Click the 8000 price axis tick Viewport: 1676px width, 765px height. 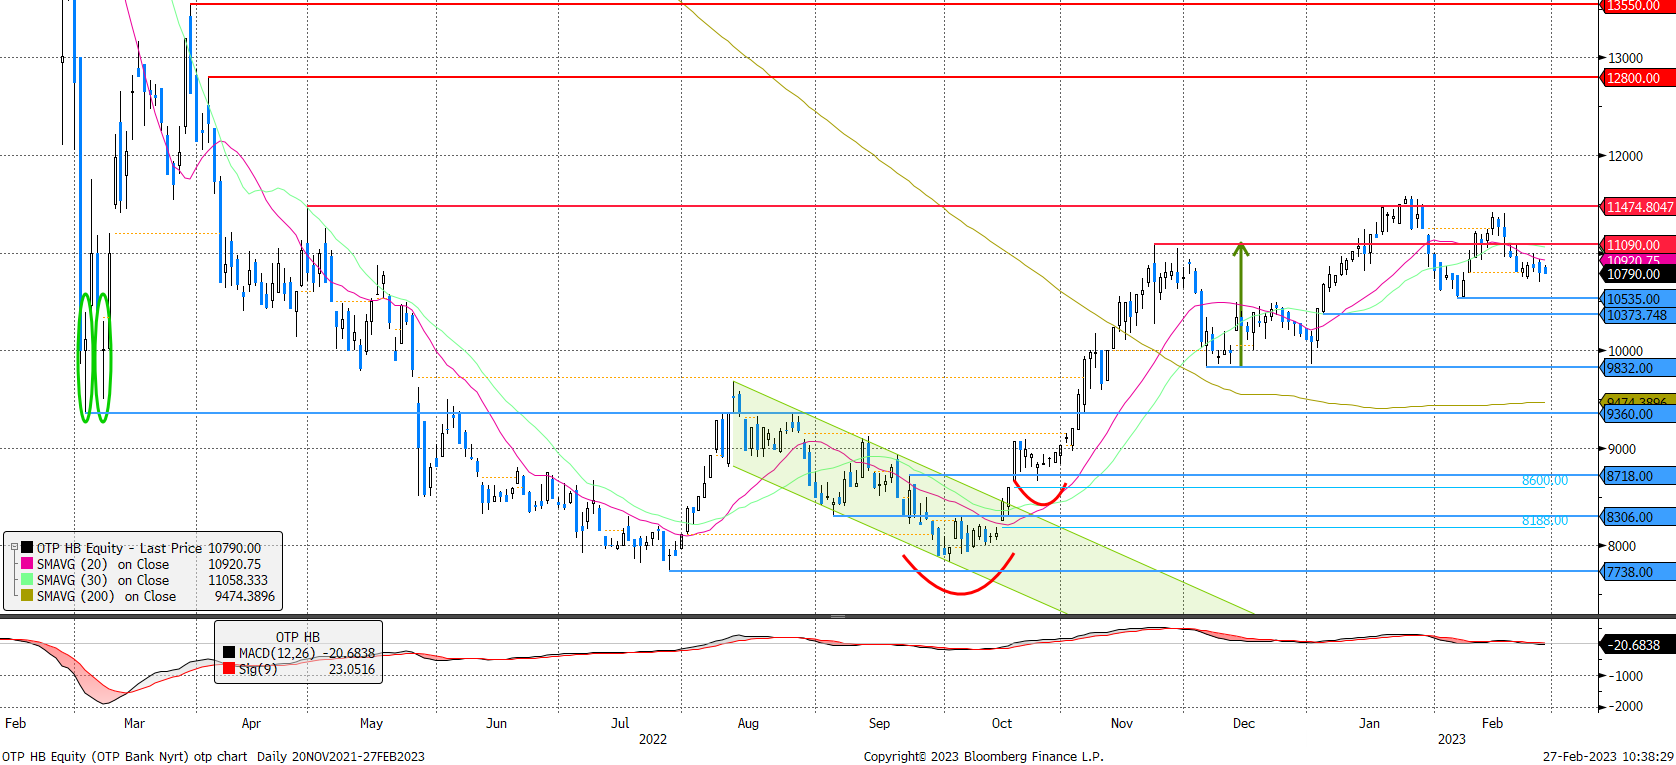point(1622,546)
